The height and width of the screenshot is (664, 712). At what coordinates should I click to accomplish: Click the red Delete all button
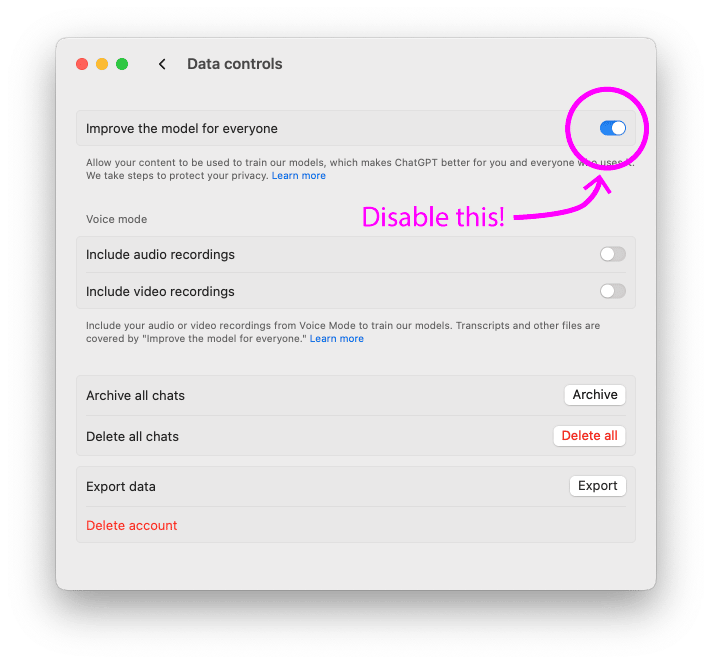tap(589, 436)
